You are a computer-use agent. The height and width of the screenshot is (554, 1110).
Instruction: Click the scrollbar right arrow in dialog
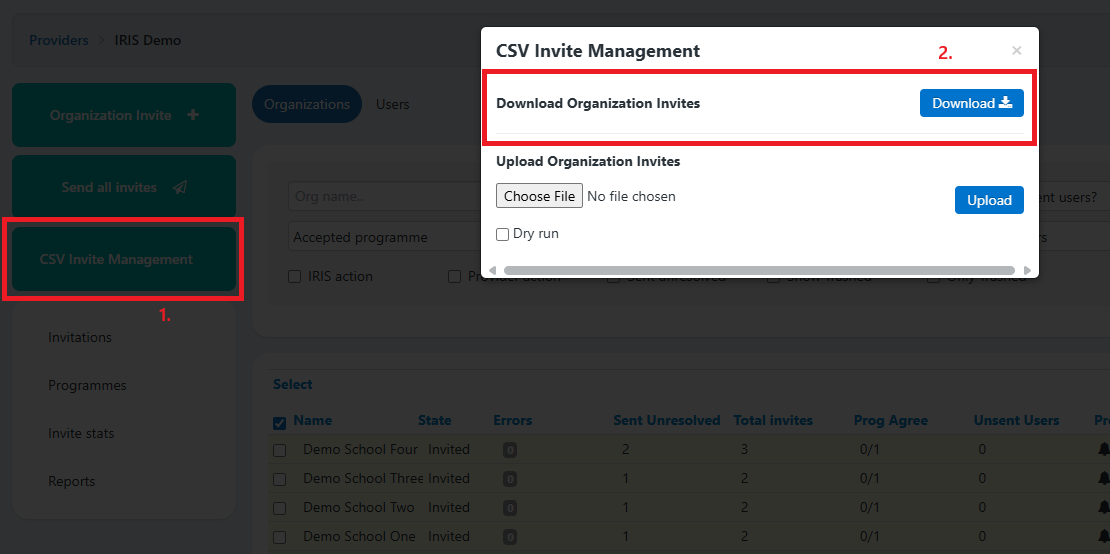pyautogui.click(x=1027, y=270)
